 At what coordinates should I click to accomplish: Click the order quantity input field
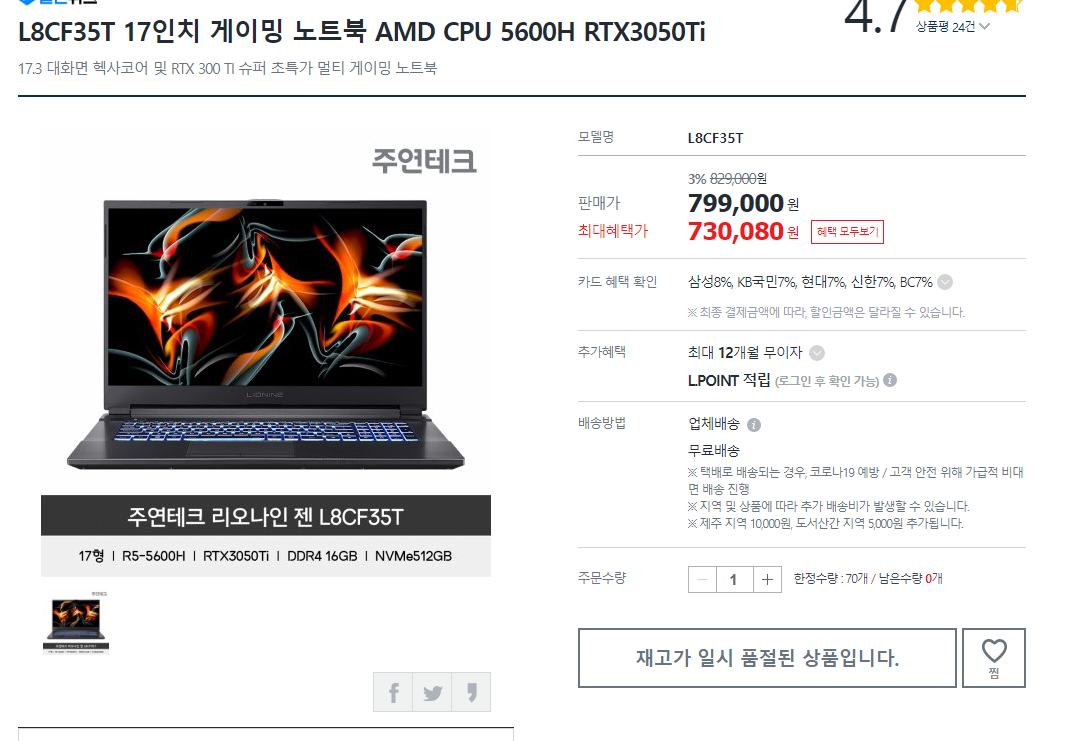pos(734,580)
